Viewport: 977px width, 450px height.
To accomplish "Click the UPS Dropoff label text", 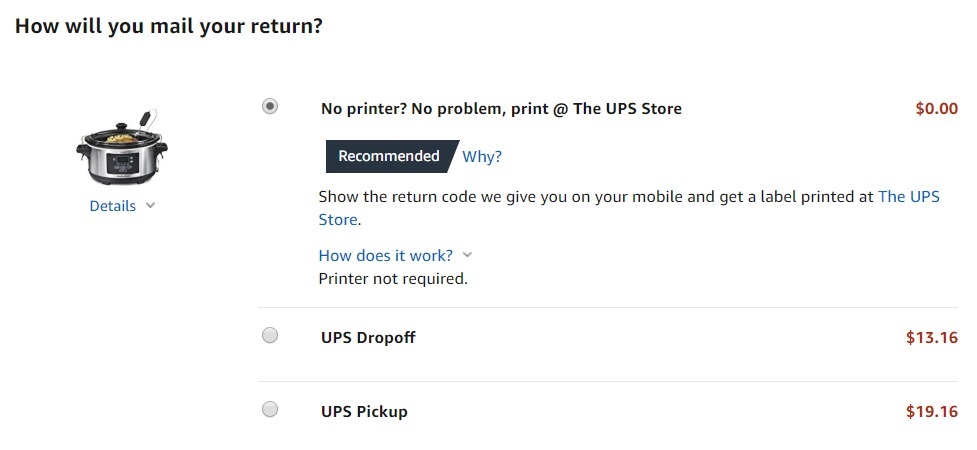I will click(x=368, y=337).
